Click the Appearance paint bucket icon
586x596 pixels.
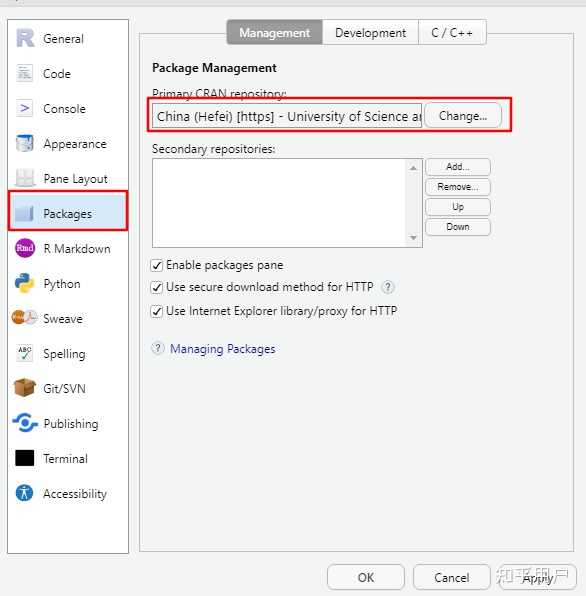(25, 143)
